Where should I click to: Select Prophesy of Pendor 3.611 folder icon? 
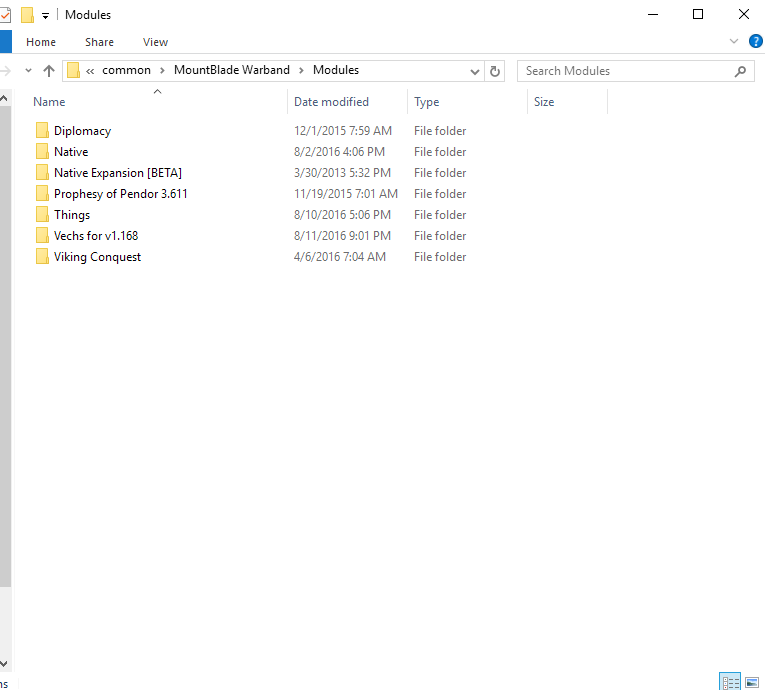click(42, 193)
